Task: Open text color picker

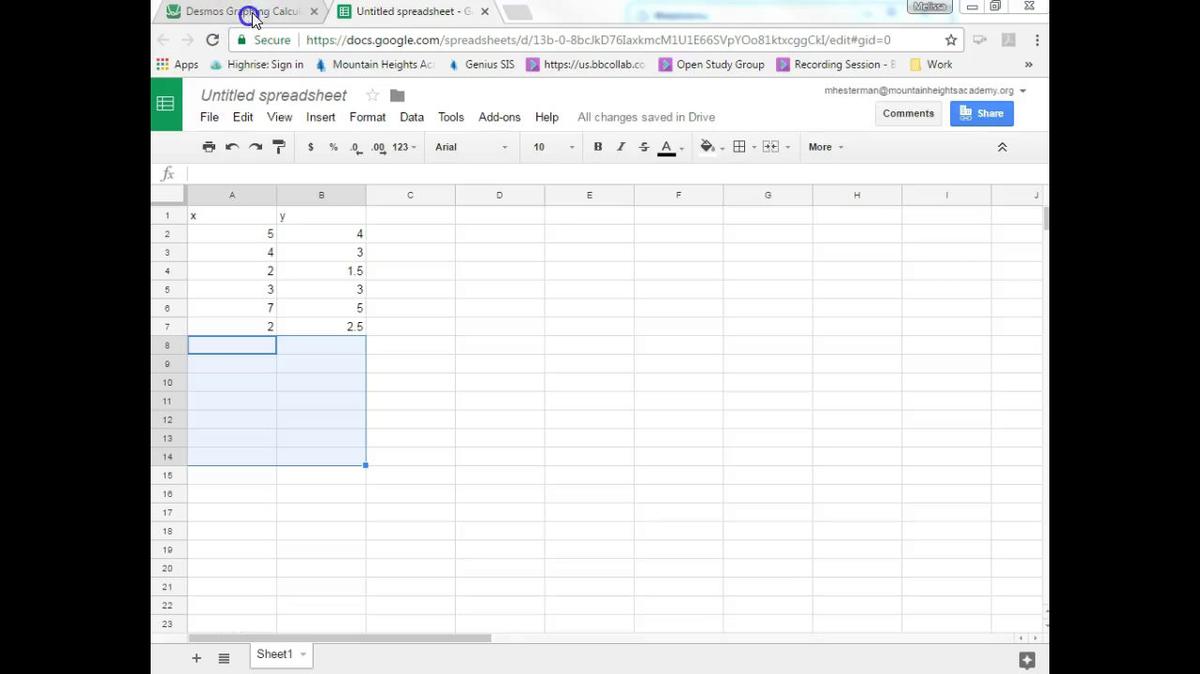Action: click(x=666, y=148)
